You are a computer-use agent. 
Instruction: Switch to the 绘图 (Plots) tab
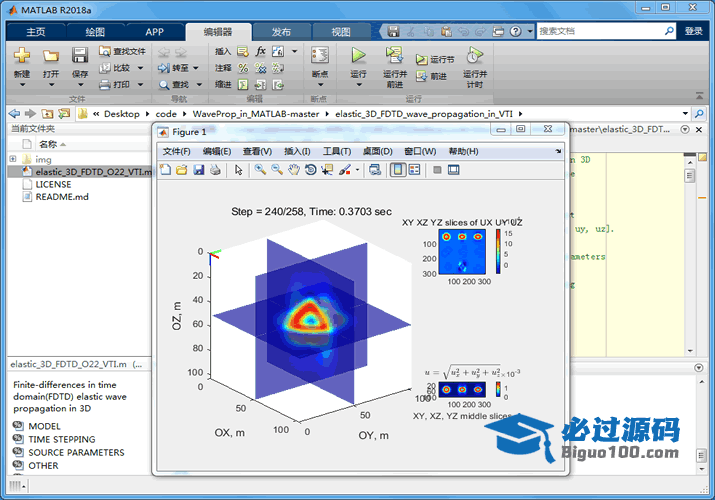click(95, 32)
